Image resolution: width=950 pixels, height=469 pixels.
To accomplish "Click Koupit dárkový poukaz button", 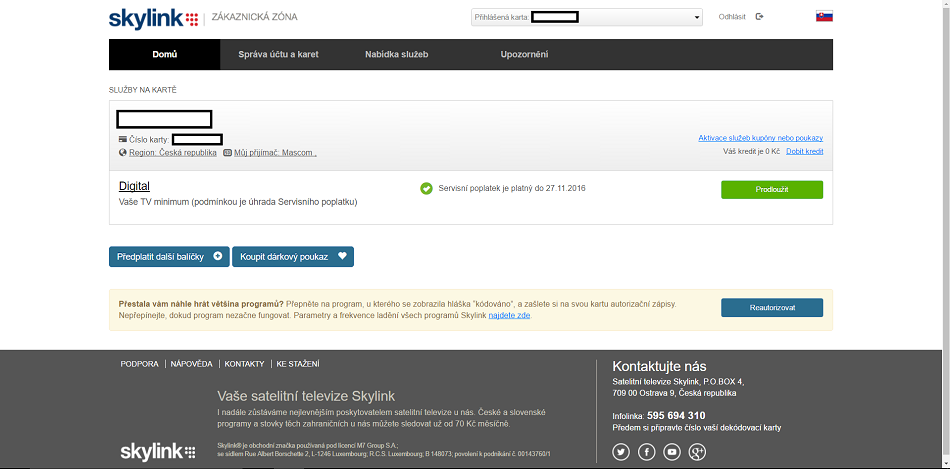I will pos(293,256).
